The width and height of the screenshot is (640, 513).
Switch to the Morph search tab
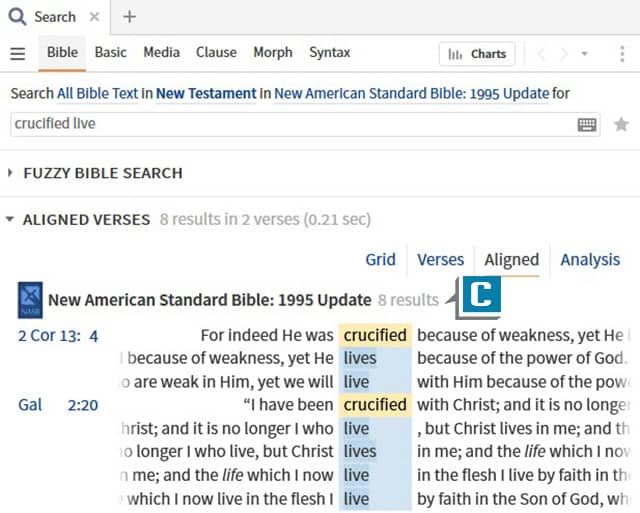(x=272, y=53)
